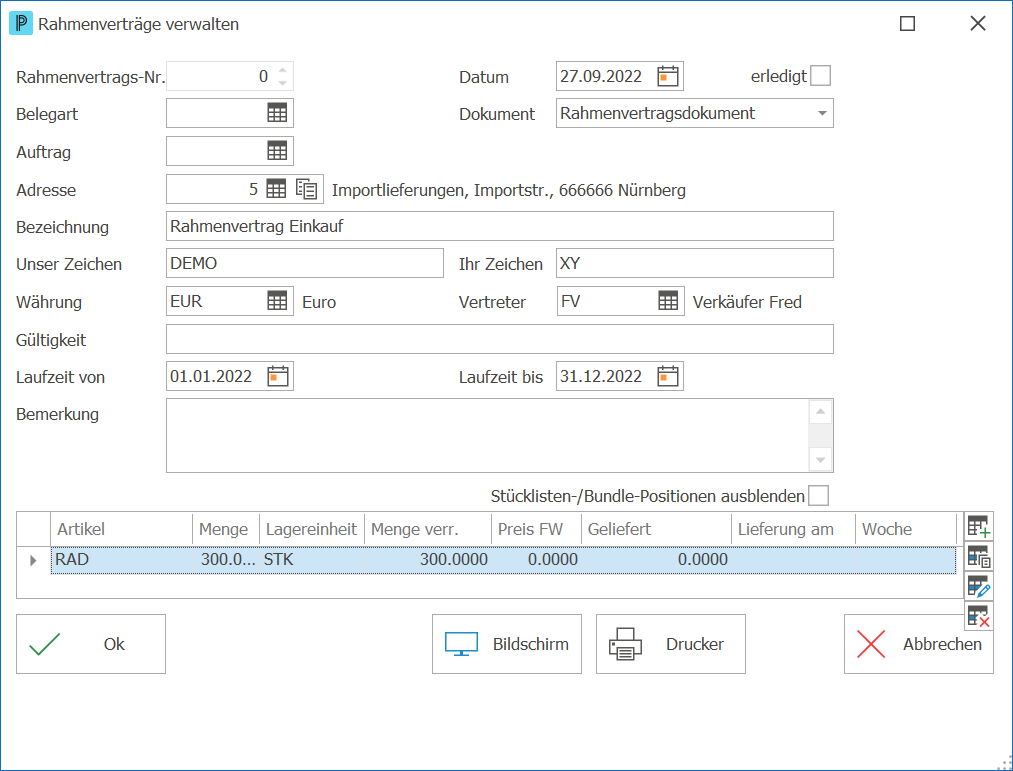1013x771 pixels.
Task: Delete the selected position icon
Action: (979, 617)
